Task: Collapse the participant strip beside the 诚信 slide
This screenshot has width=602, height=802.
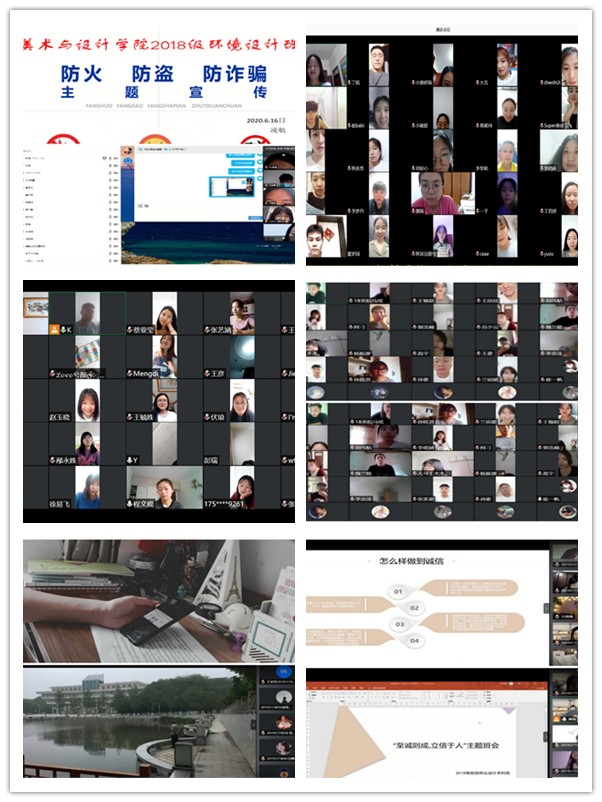Action: [x=545, y=608]
